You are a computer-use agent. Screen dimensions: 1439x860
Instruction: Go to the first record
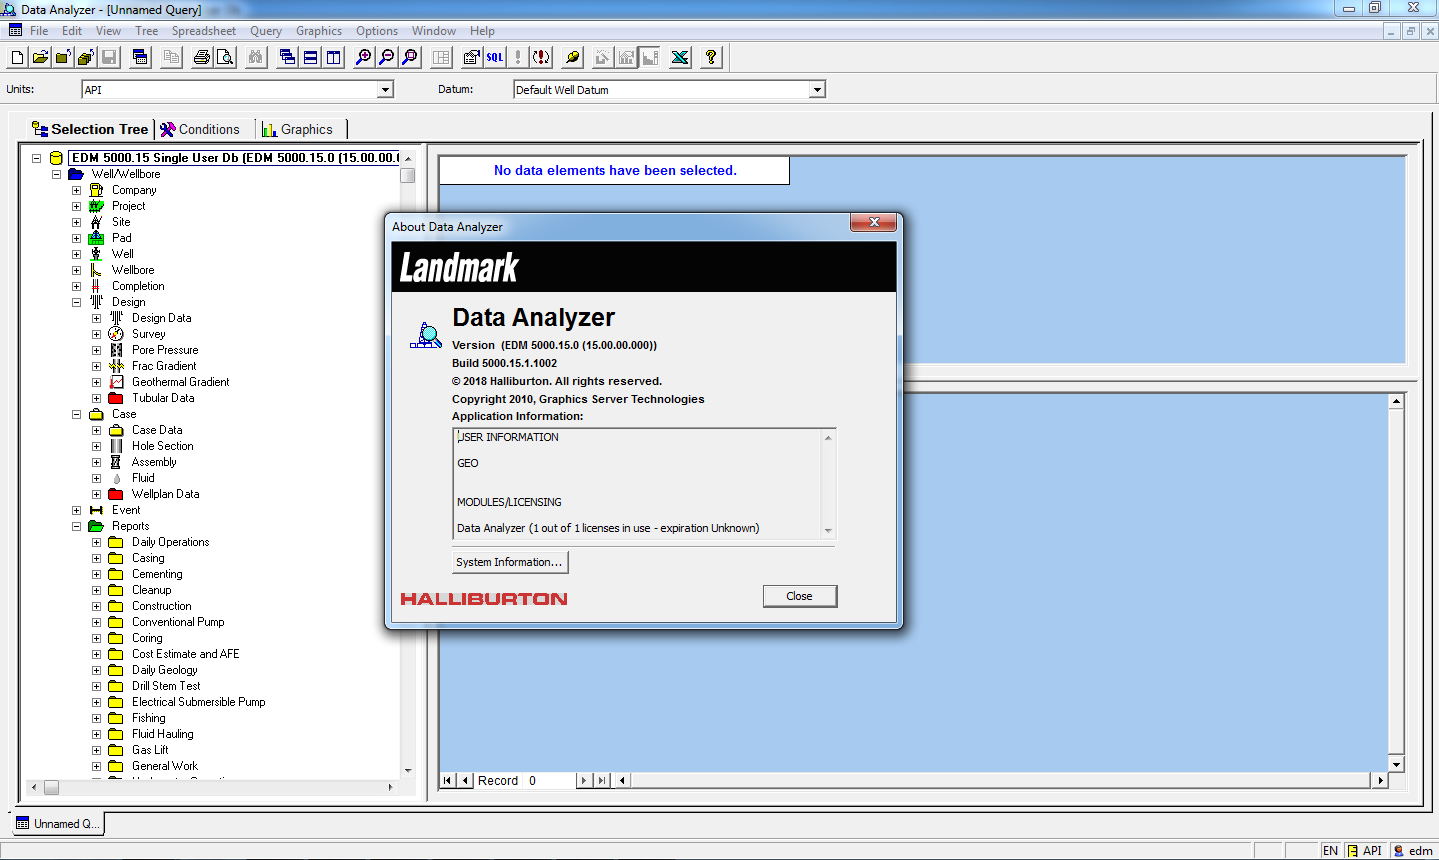(x=448, y=781)
